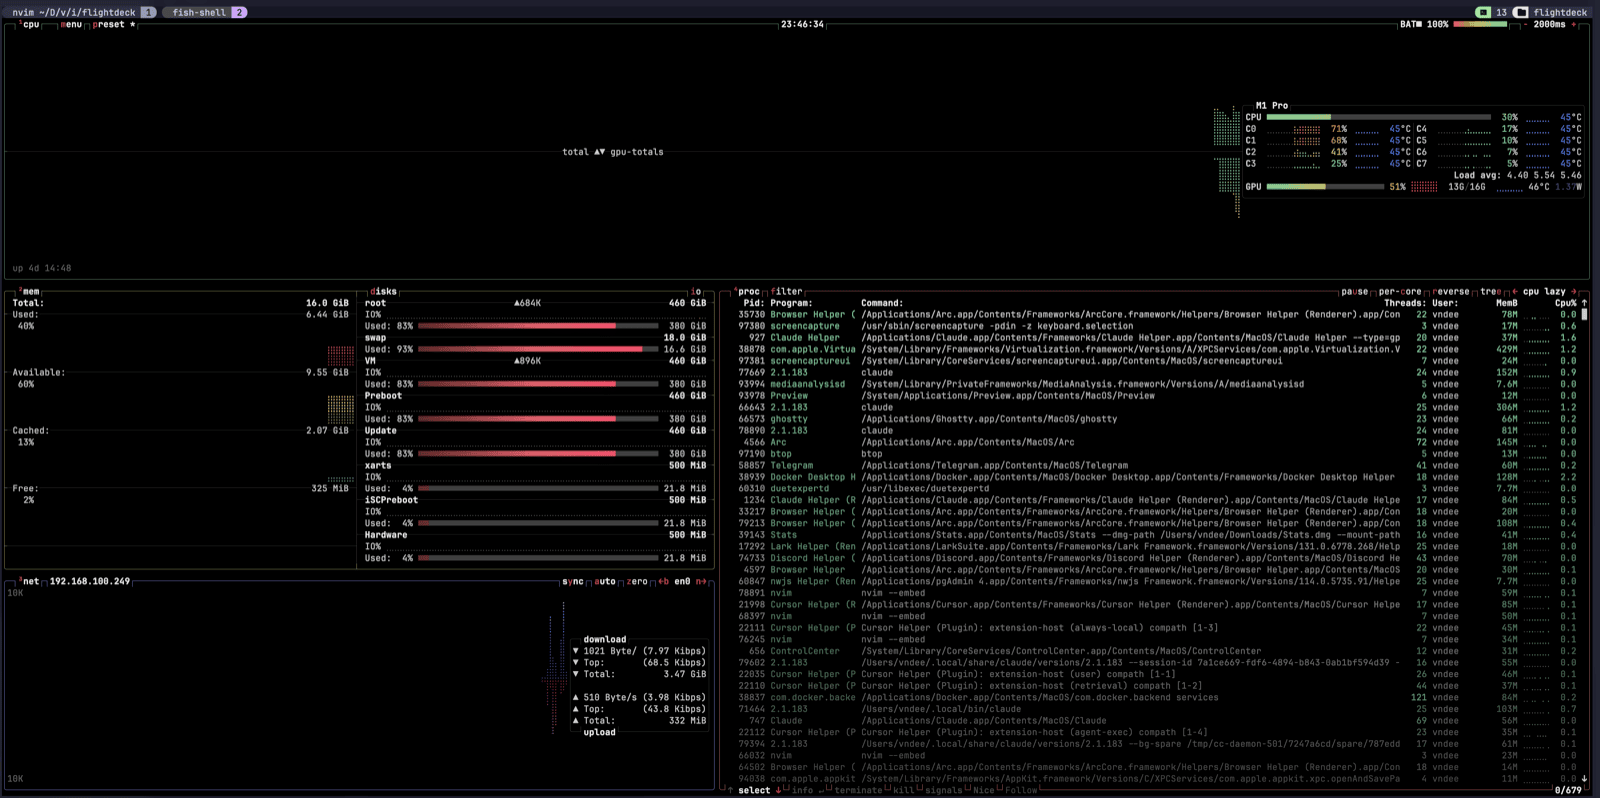Image resolution: width=1600 pixels, height=798 pixels.
Task: Toggle the mem box label
Action: tap(30, 292)
